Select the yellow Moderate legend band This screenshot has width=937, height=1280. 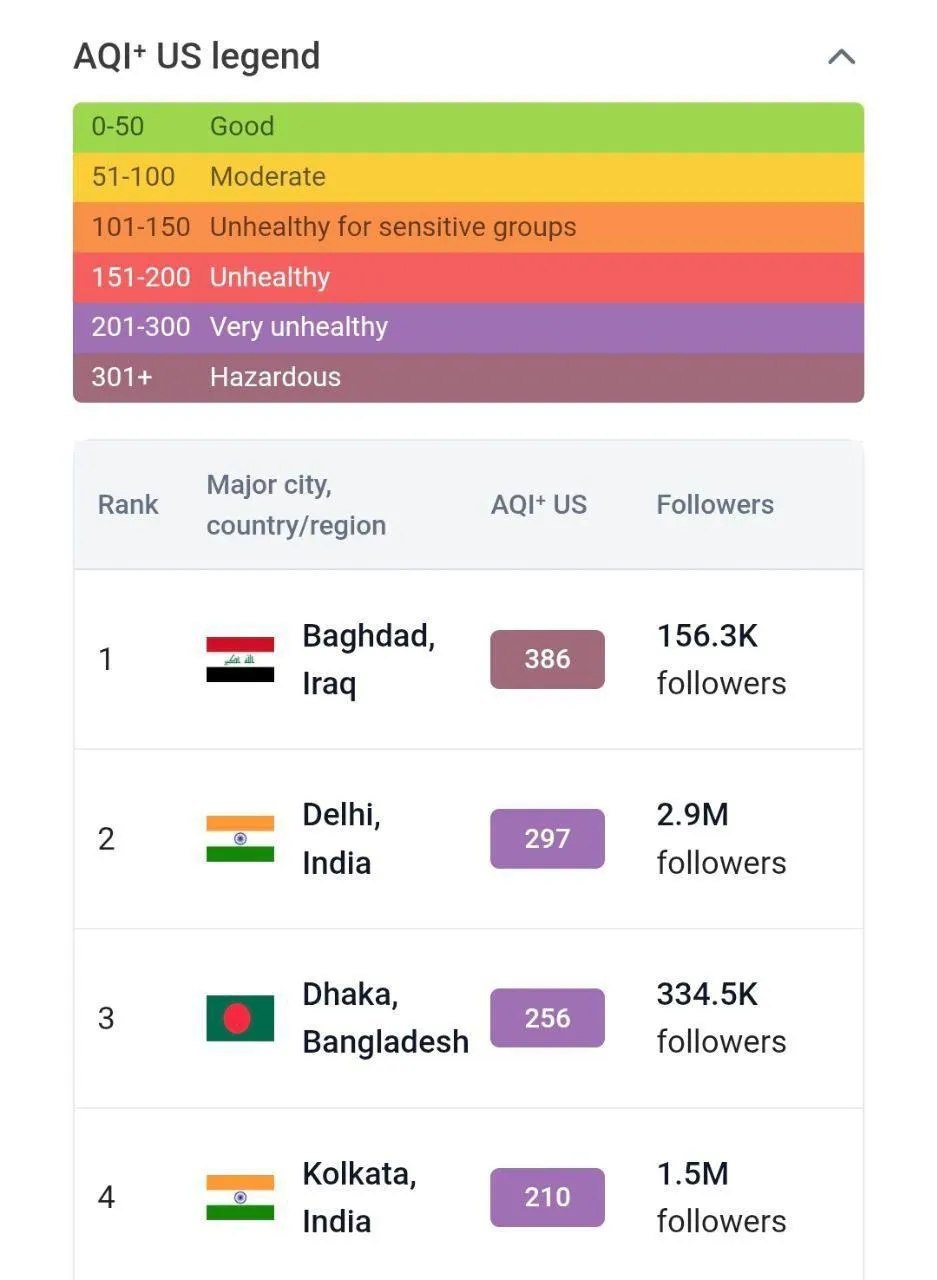coord(468,177)
